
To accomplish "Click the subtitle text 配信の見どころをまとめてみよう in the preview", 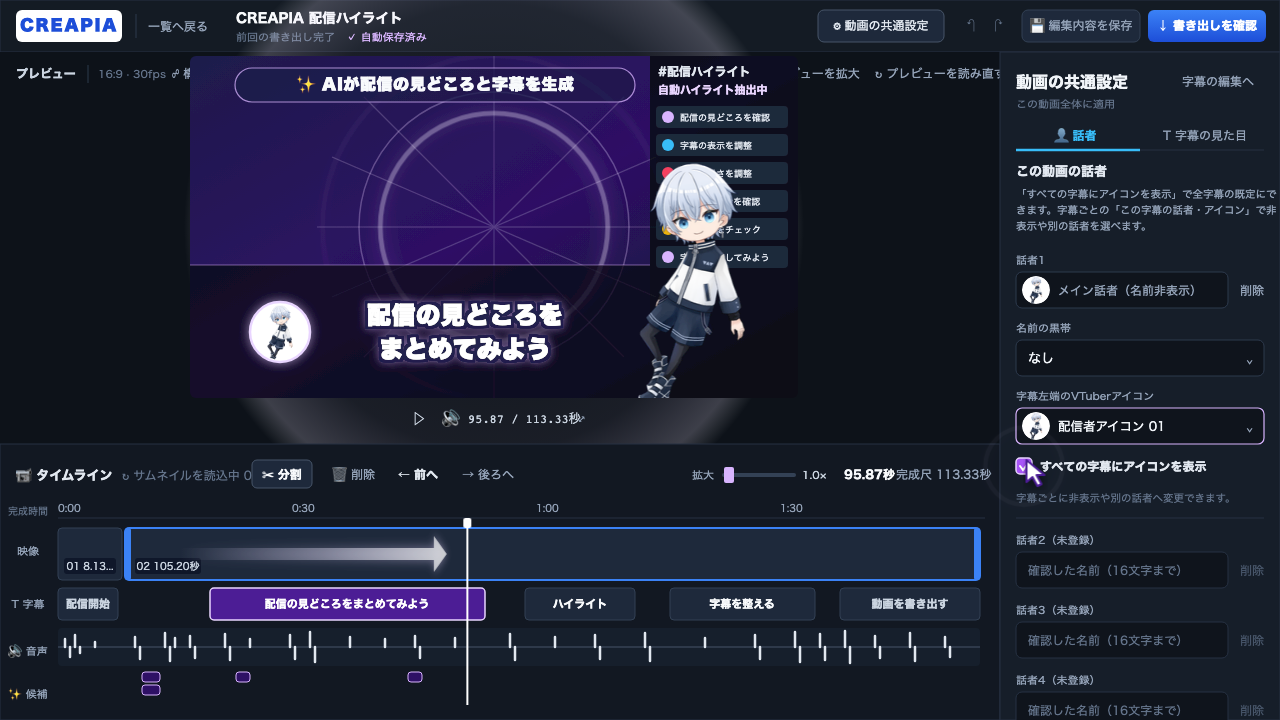I will [x=465, y=332].
